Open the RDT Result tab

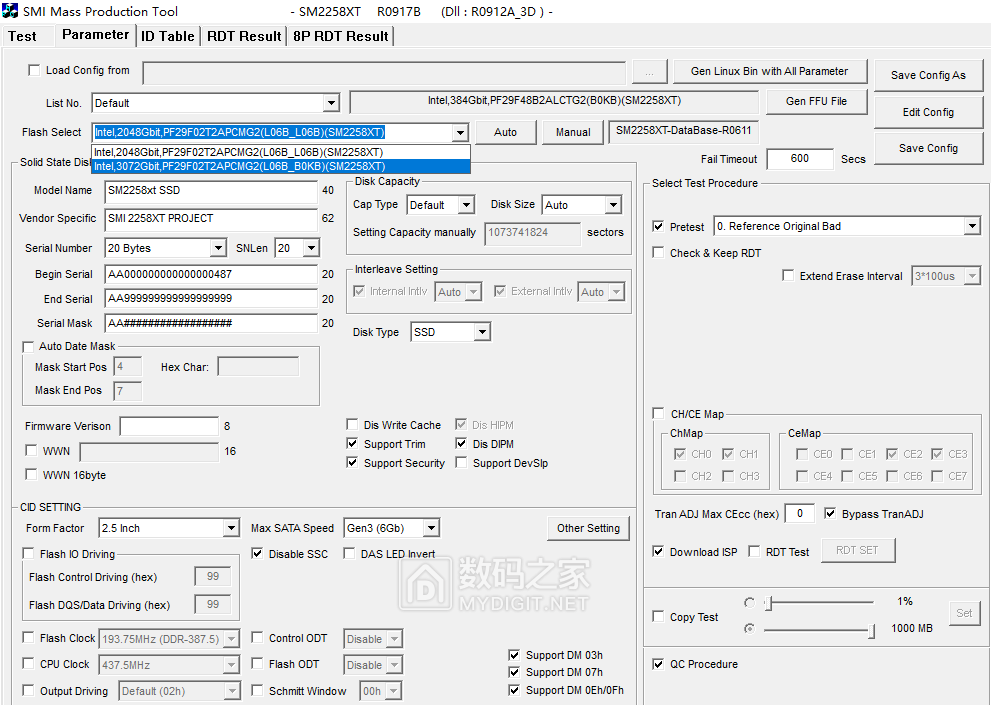point(244,36)
